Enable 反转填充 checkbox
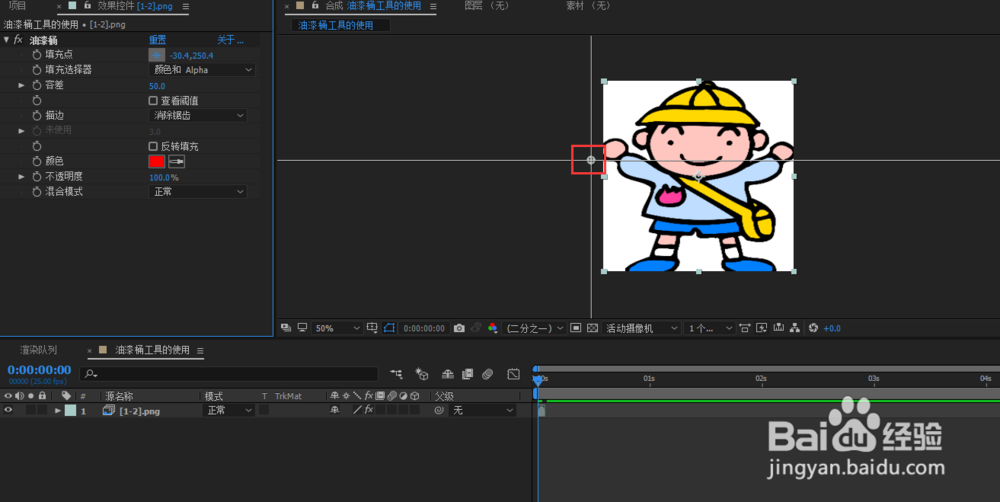 (153, 146)
